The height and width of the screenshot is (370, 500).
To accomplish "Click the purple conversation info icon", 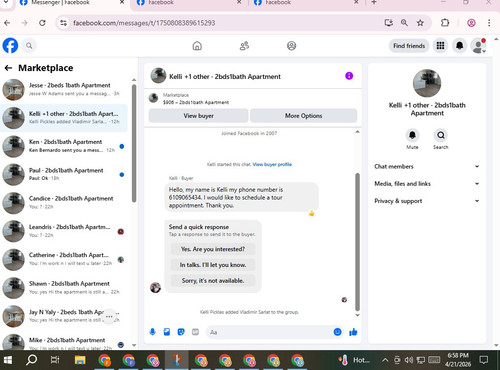I will click(x=349, y=76).
